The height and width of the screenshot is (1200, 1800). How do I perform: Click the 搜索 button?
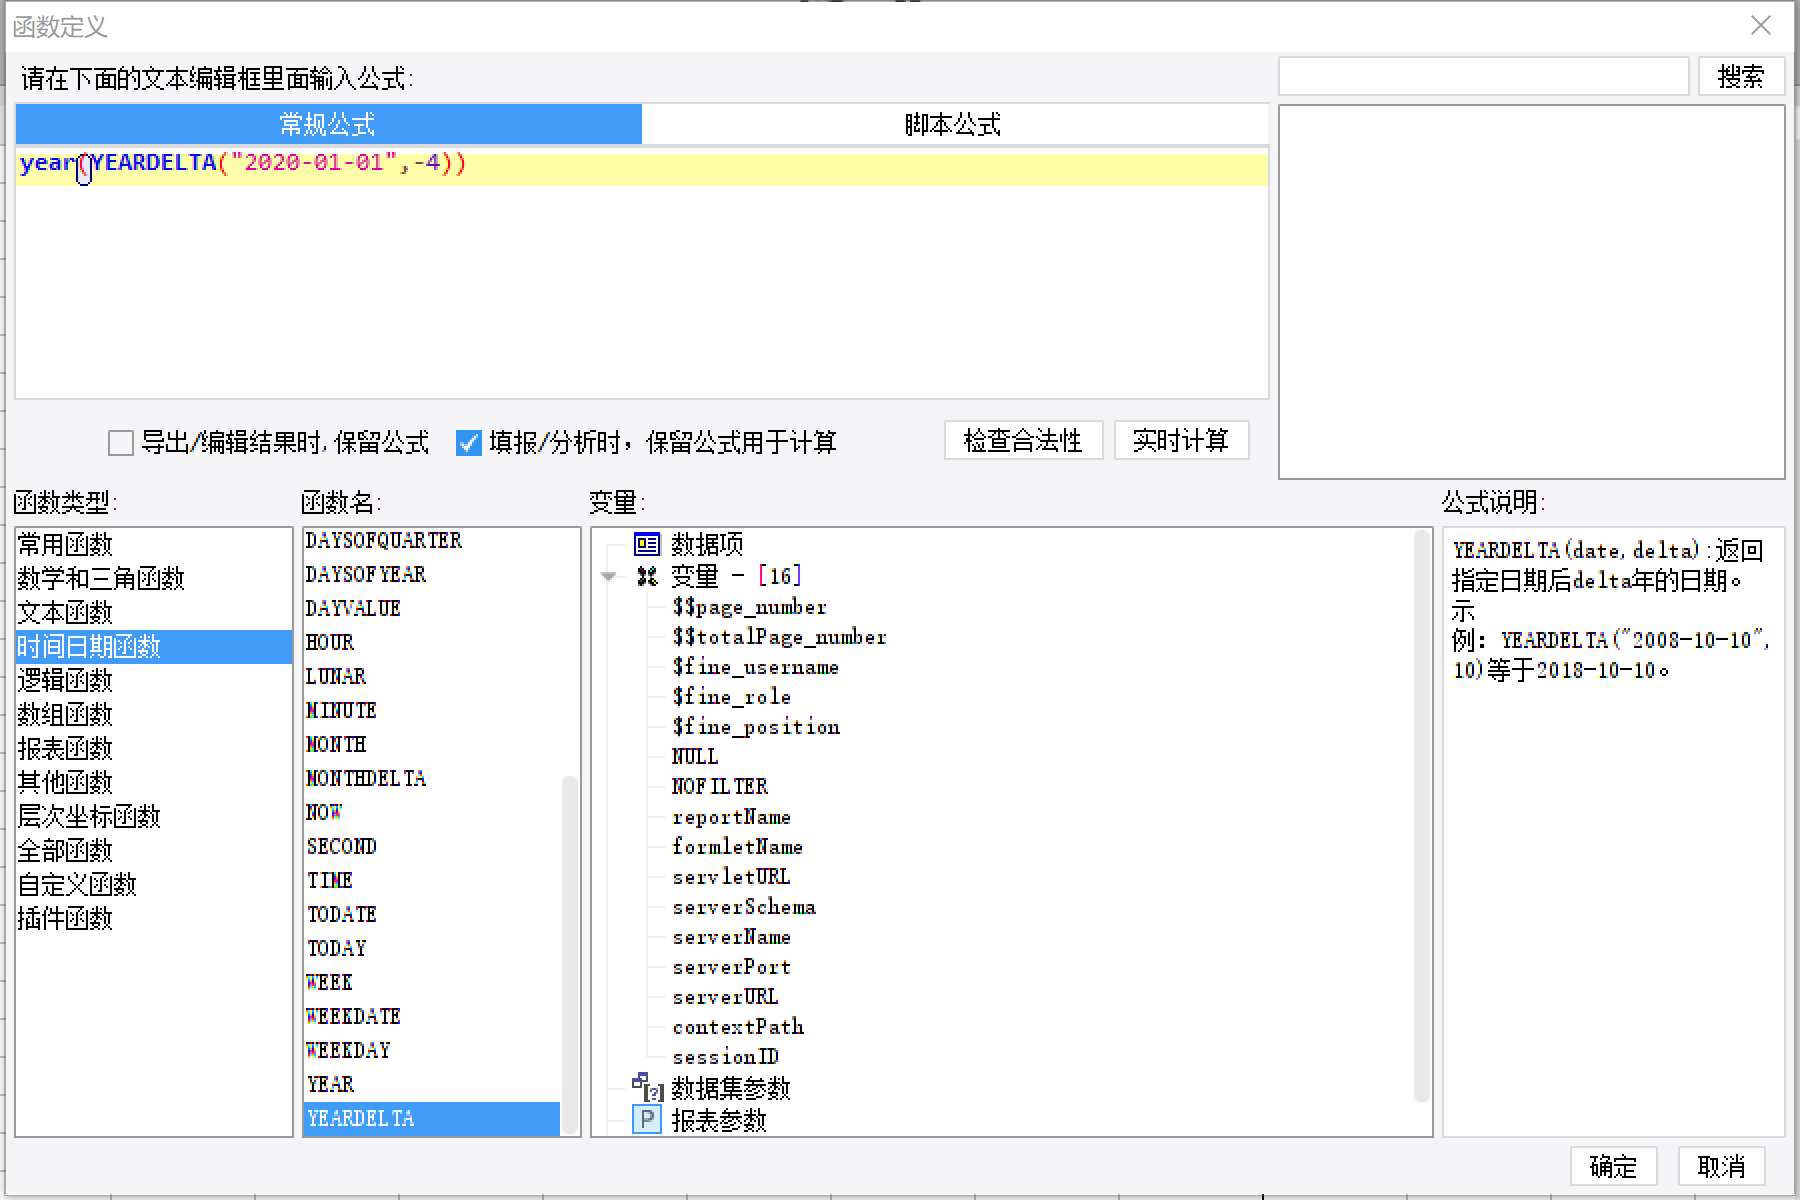point(1740,76)
